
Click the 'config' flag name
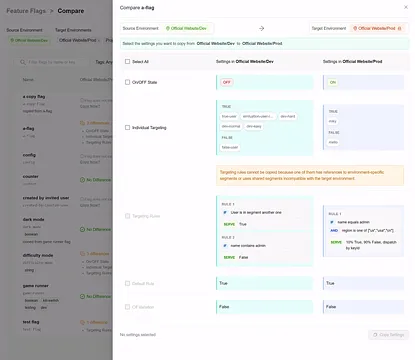(29, 155)
